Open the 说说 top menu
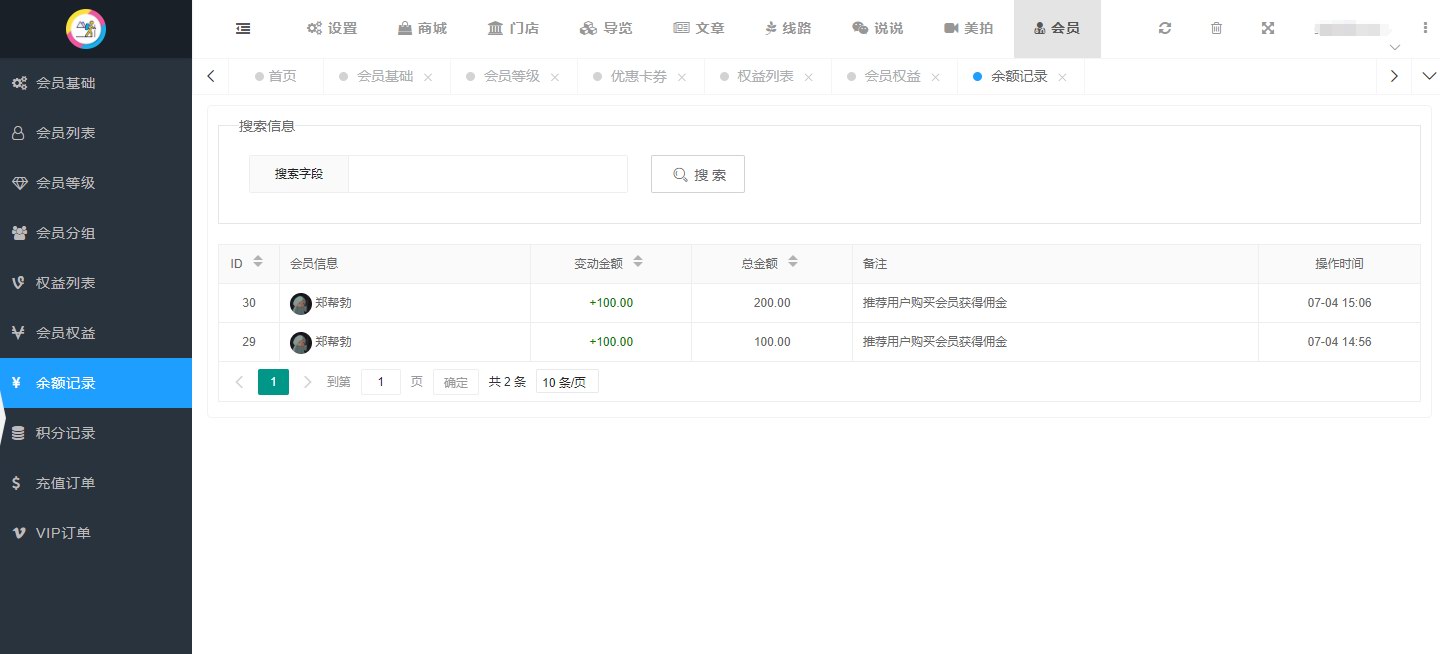Viewport: 1440px width, 654px height. (877, 29)
